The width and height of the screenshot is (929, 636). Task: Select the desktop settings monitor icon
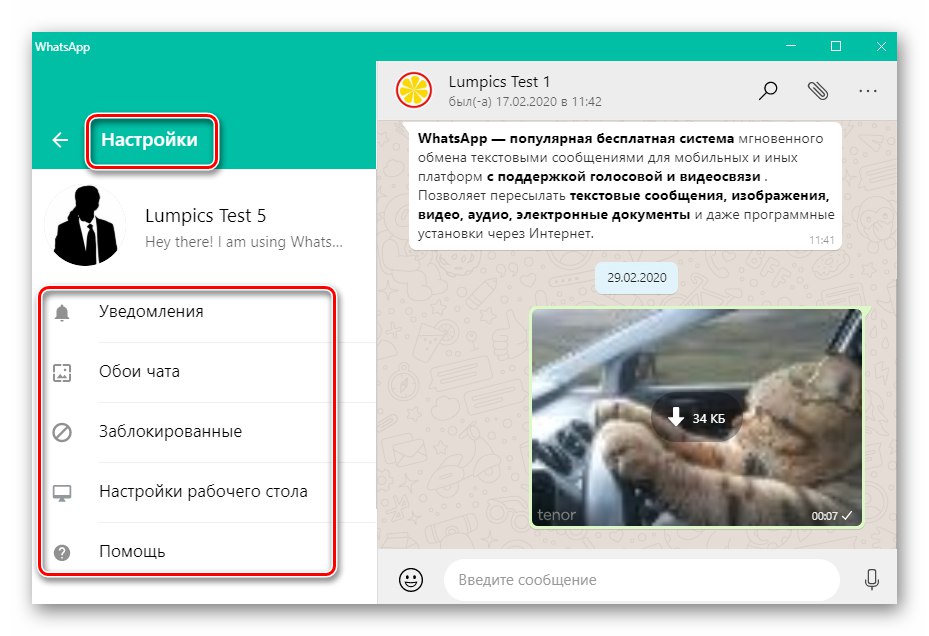coord(64,491)
